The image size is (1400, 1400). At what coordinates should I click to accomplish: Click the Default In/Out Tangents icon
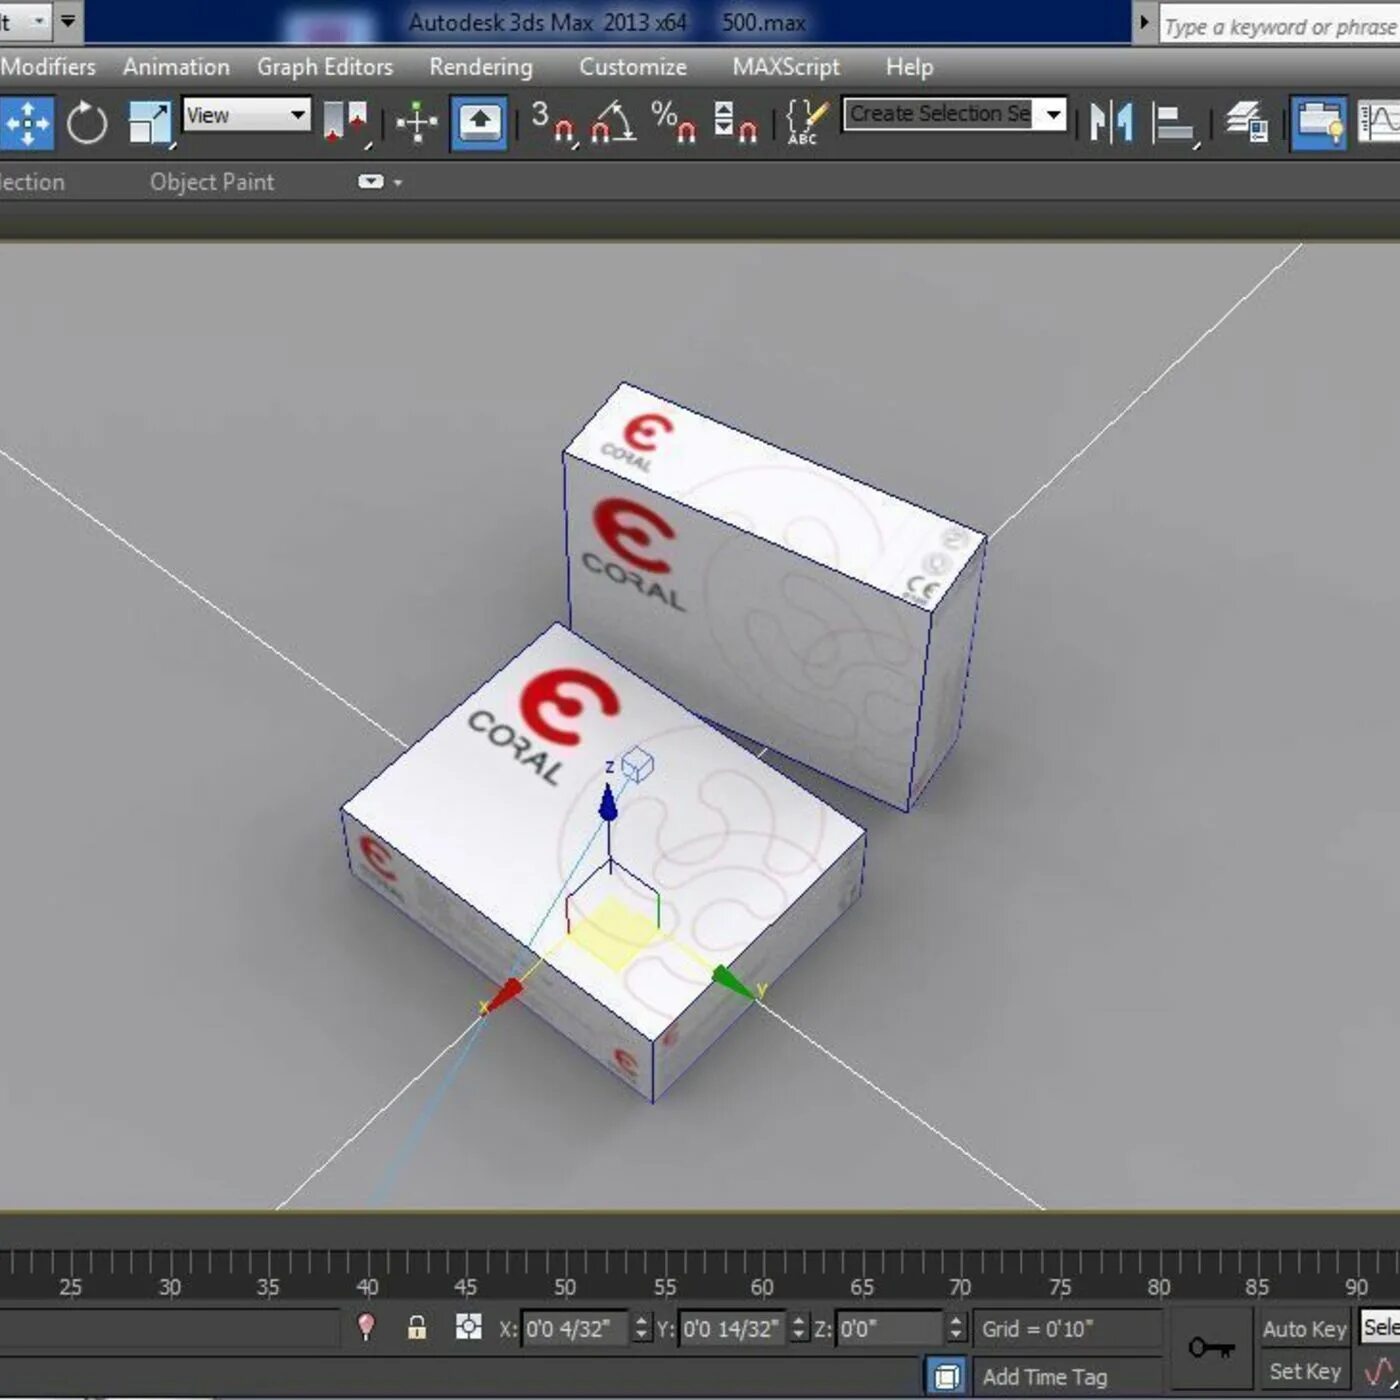click(x=1380, y=1371)
